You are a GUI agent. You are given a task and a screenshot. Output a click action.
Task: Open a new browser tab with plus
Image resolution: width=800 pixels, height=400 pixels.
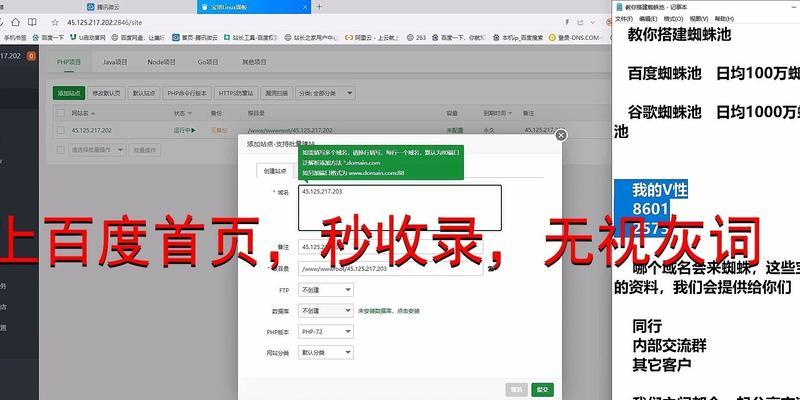coord(319,7)
